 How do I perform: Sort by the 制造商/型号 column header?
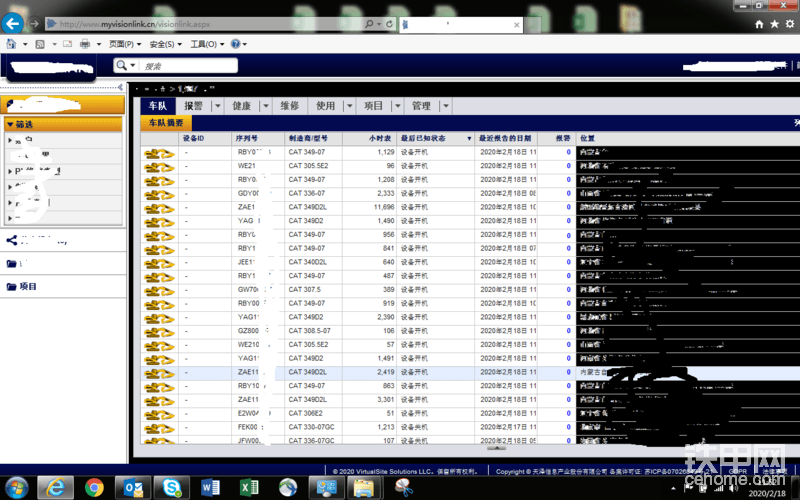[x=313, y=138]
